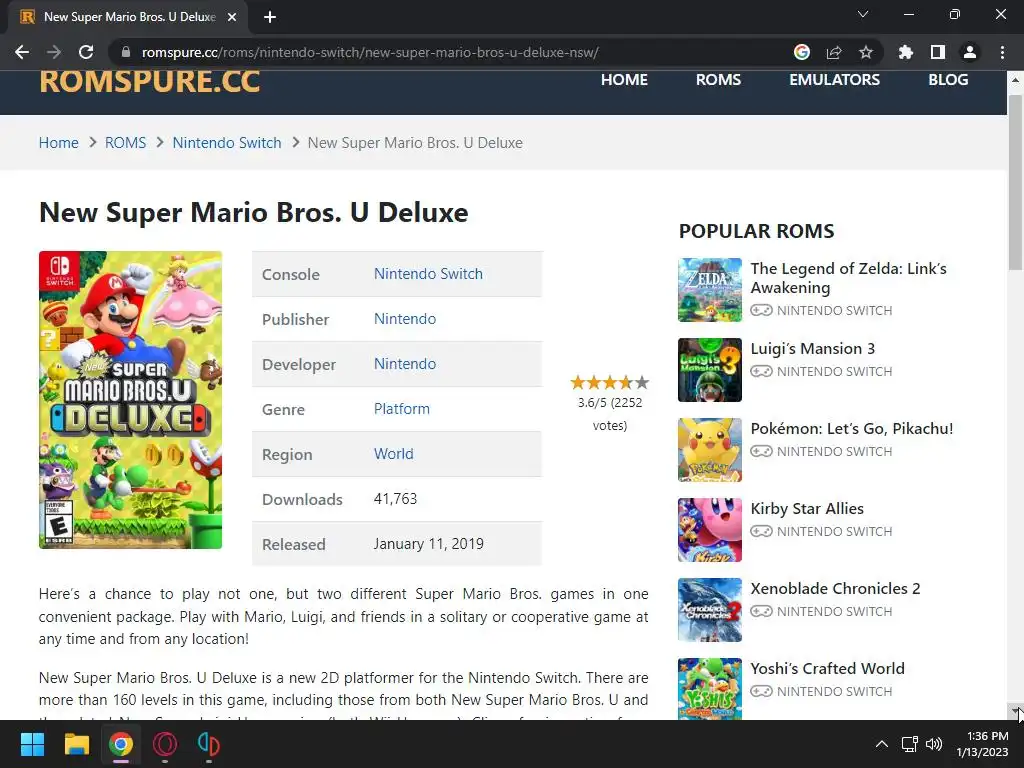Click the page scrollbar thumb

[1015, 182]
